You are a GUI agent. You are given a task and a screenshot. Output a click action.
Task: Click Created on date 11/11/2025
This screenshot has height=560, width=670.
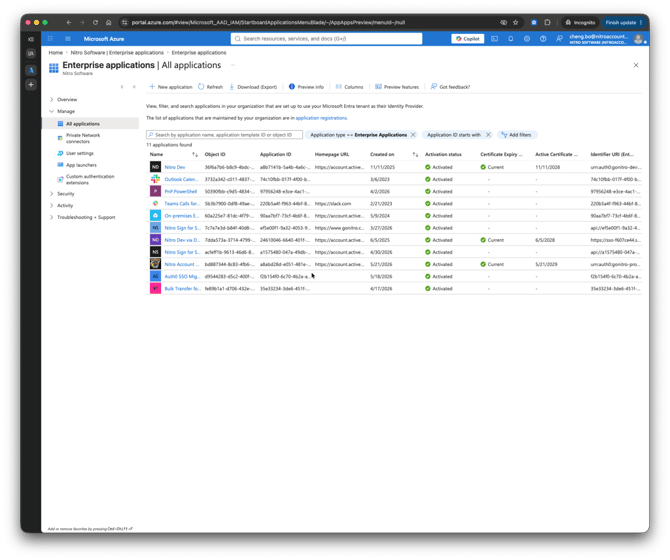(382, 167)
